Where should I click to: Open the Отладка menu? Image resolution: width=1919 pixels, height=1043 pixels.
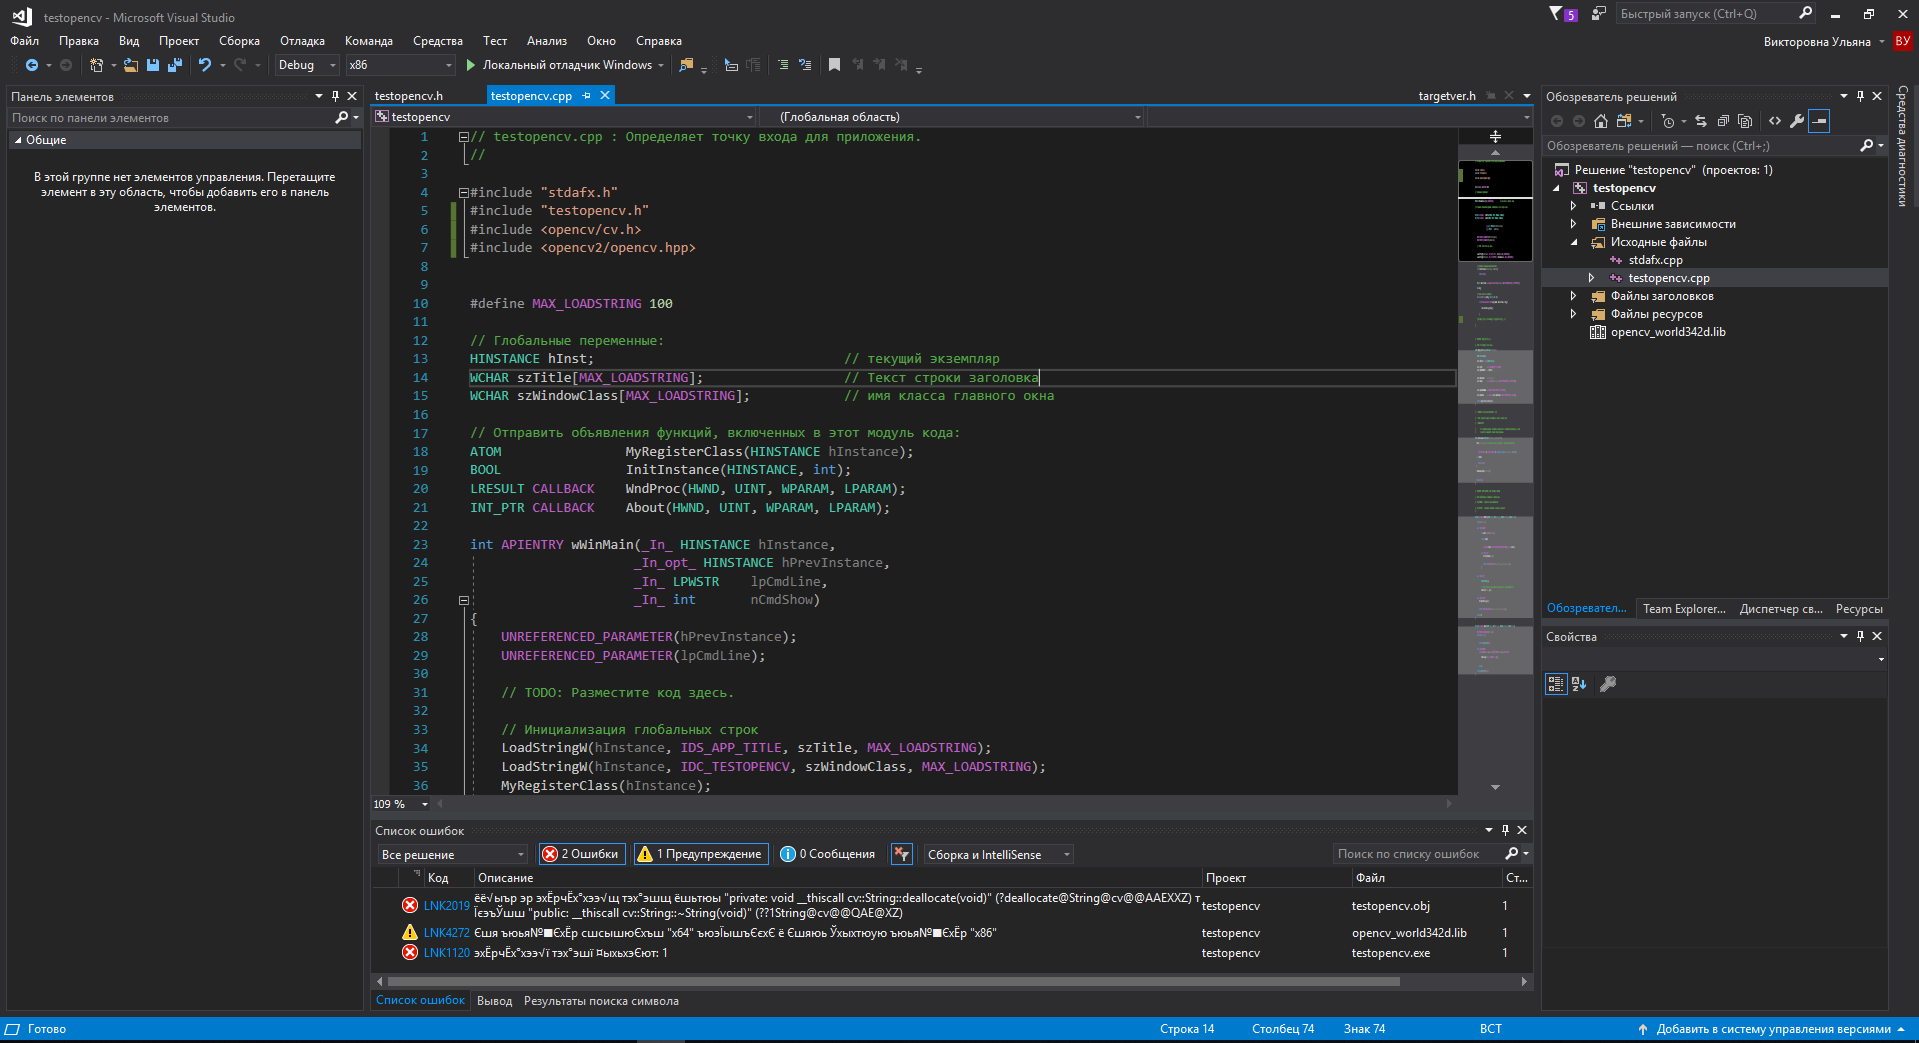[302, 41]
